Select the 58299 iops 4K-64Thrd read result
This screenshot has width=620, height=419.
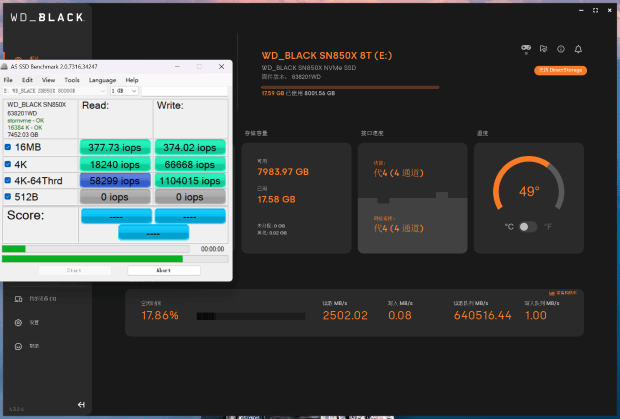point(115,181)
